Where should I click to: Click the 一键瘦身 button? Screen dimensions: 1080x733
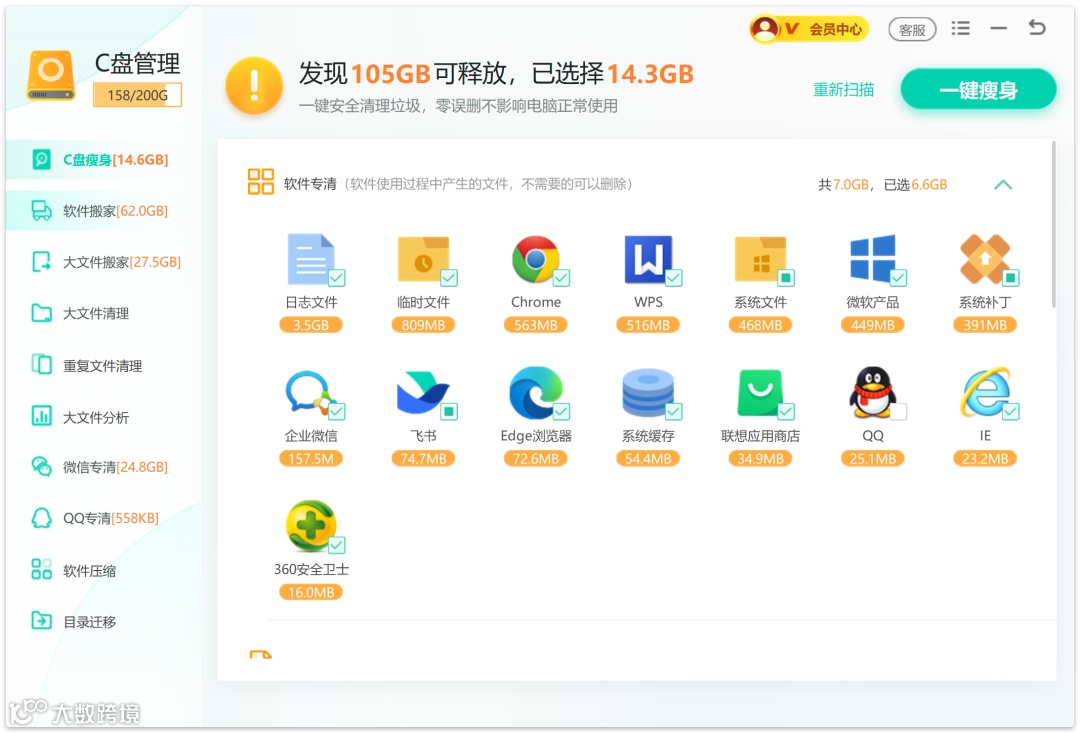(x=978, y=90)
